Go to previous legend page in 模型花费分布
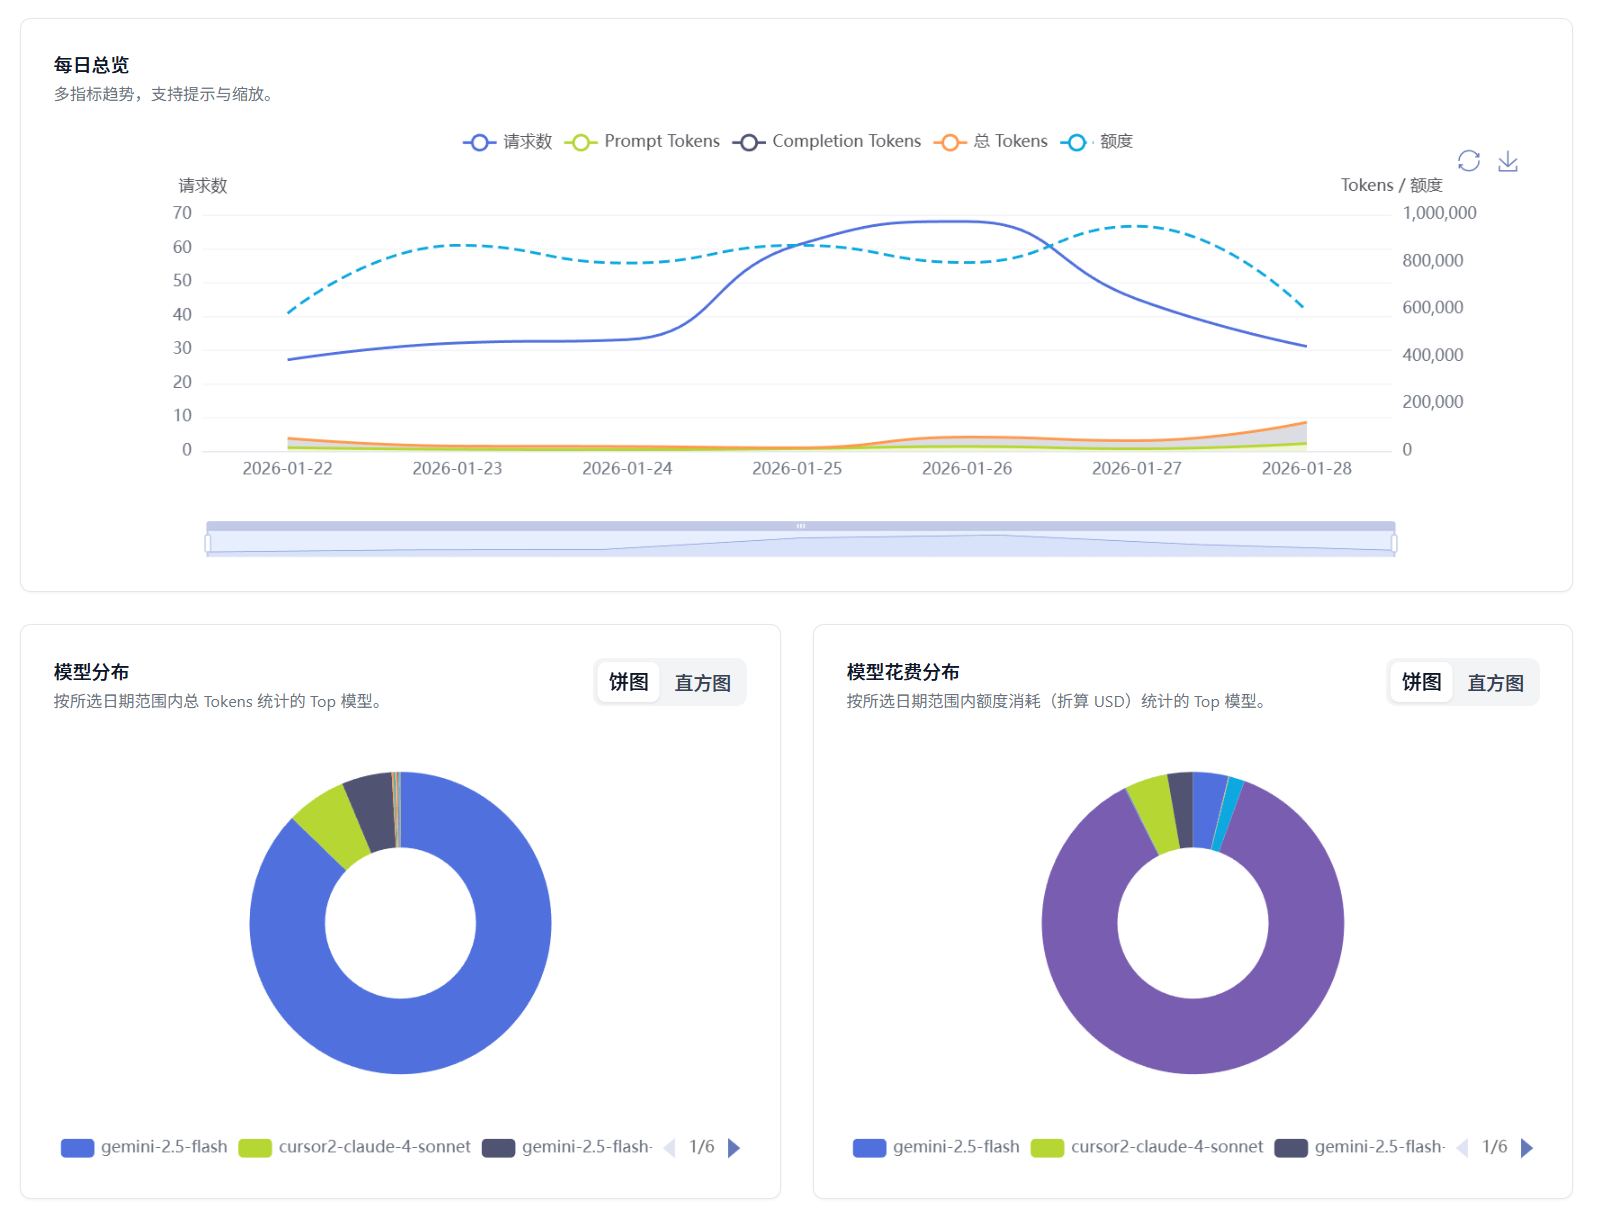 click(x=1462, y=1147)
